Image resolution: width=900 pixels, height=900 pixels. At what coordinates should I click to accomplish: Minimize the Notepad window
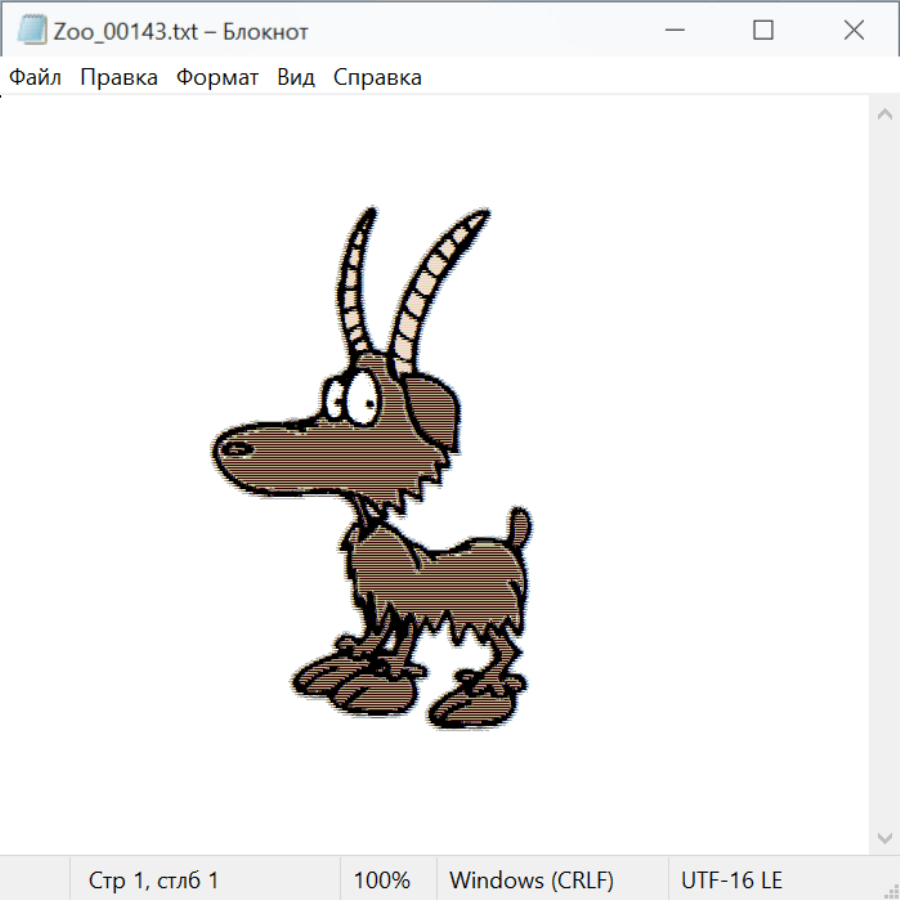[672, 31]
